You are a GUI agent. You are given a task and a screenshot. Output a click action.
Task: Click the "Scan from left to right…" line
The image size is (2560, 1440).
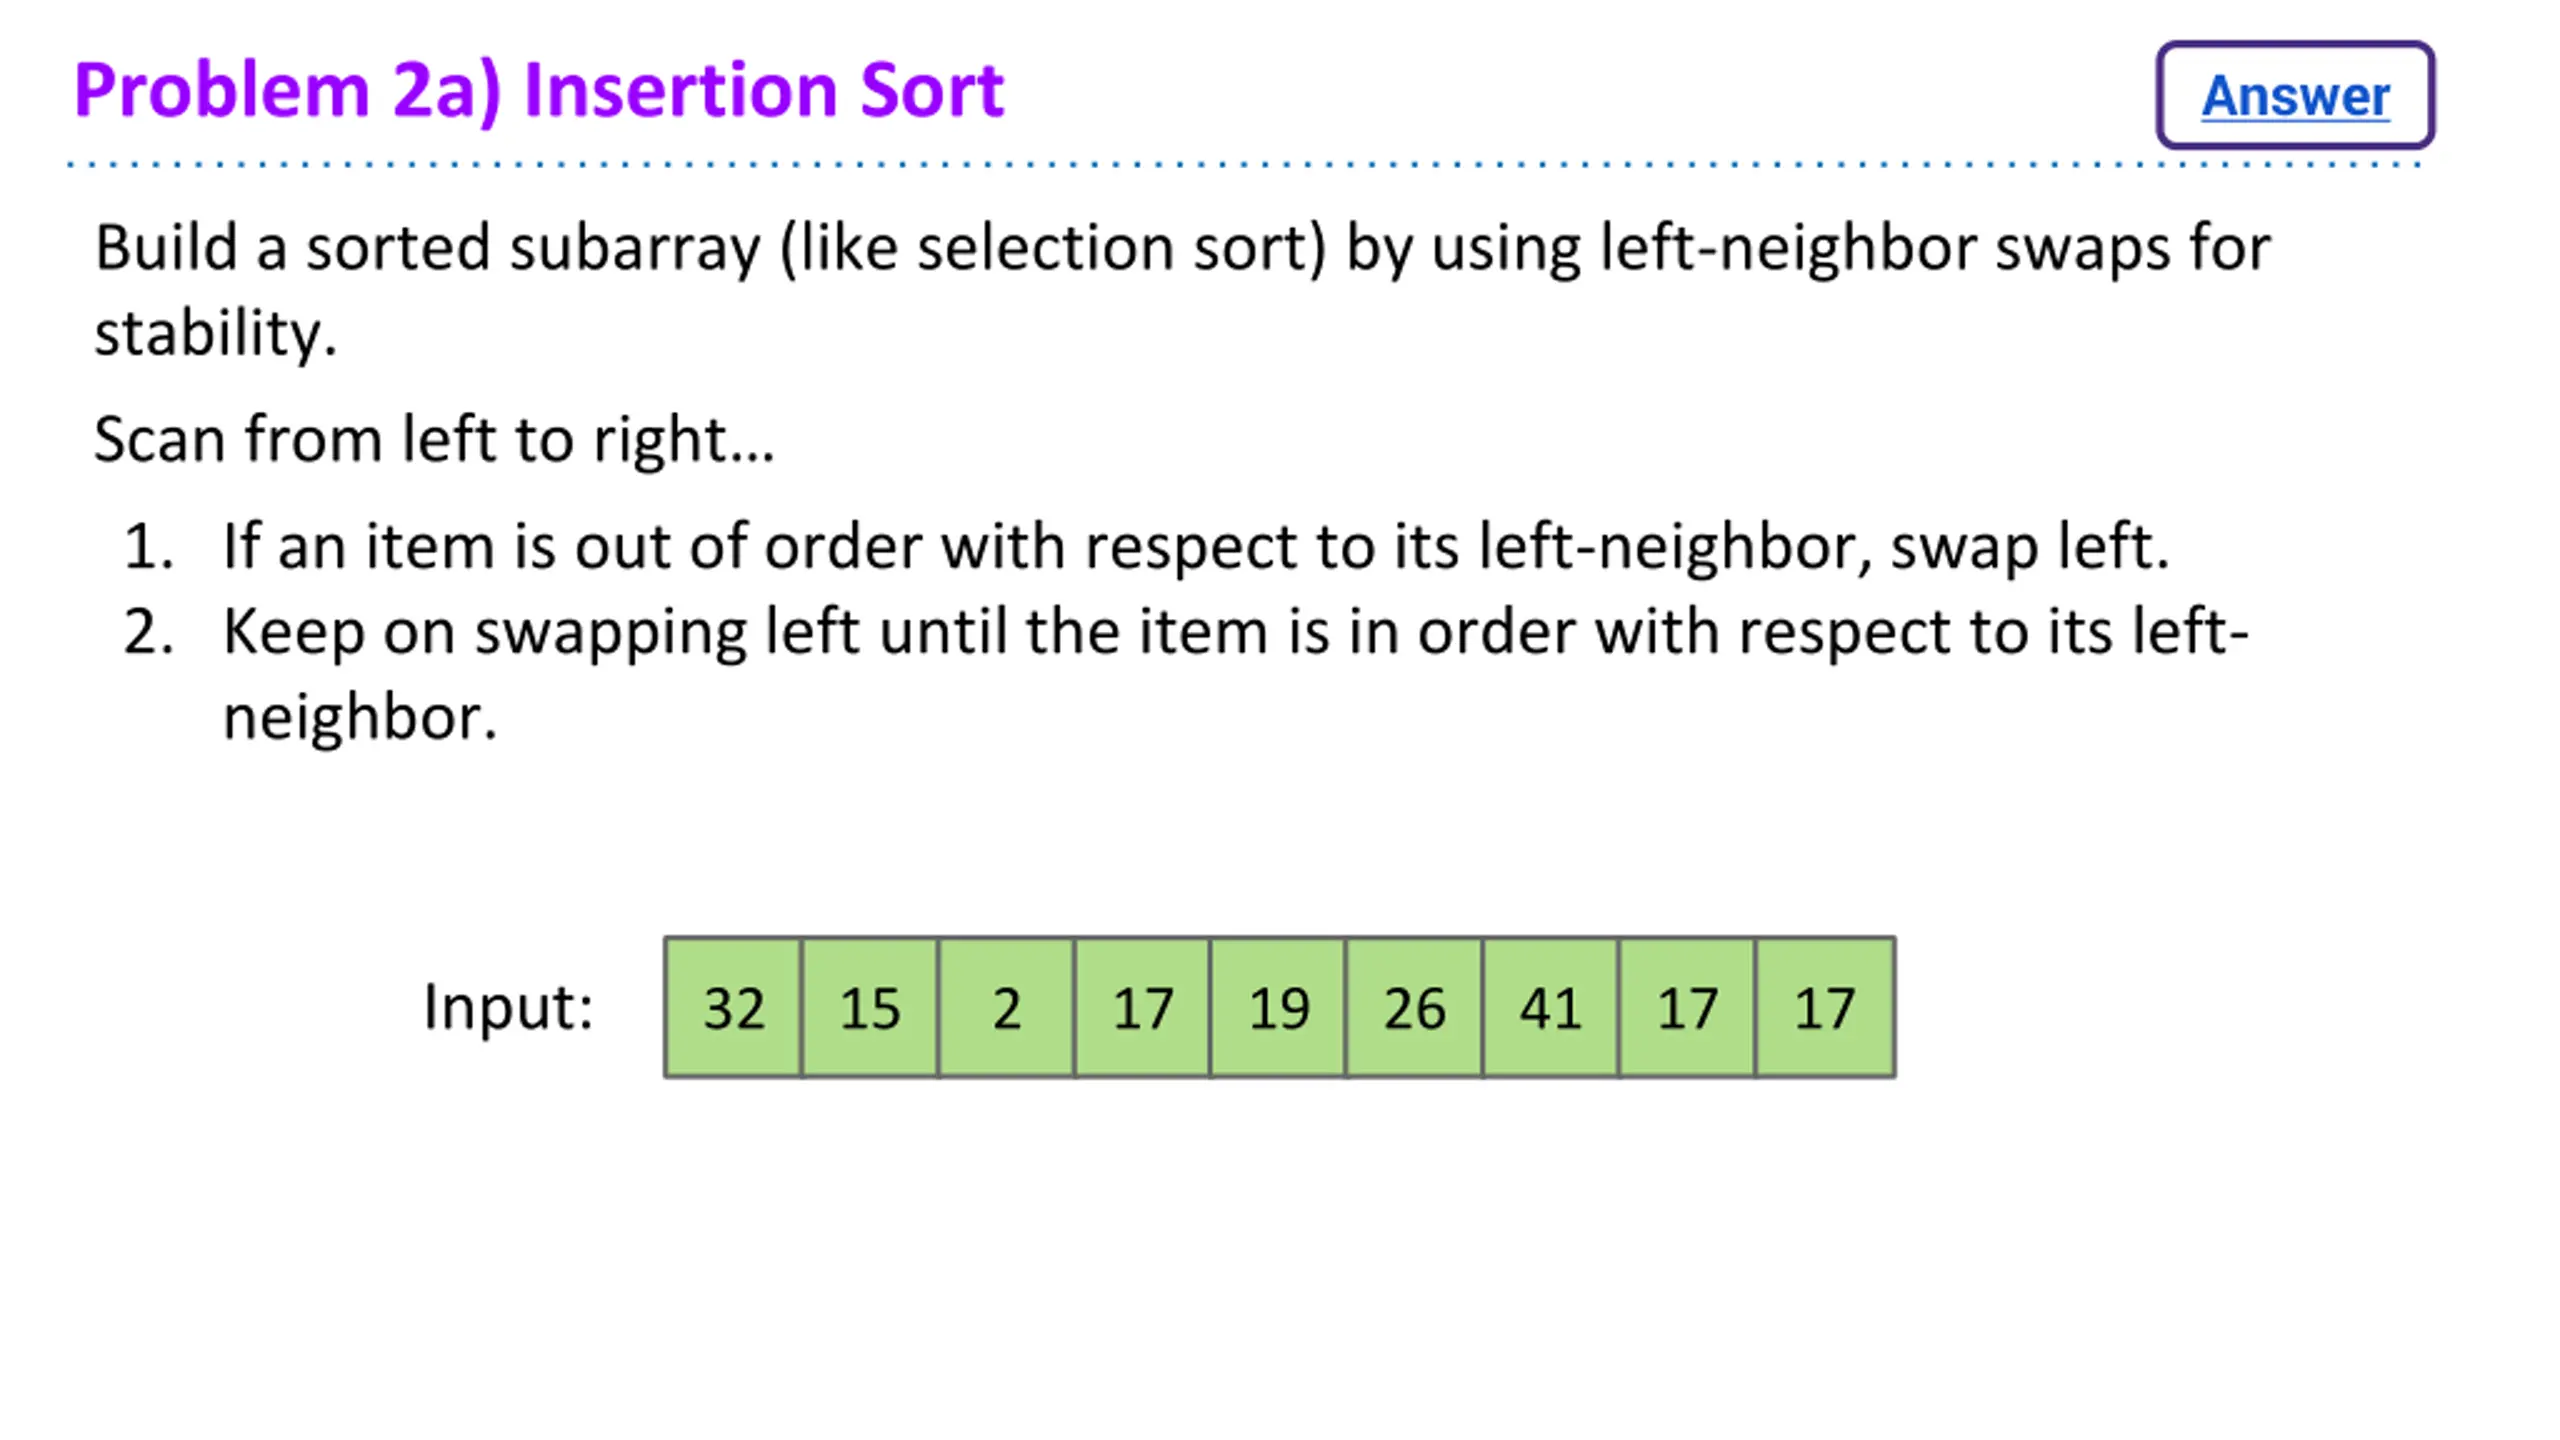(434, 440)
